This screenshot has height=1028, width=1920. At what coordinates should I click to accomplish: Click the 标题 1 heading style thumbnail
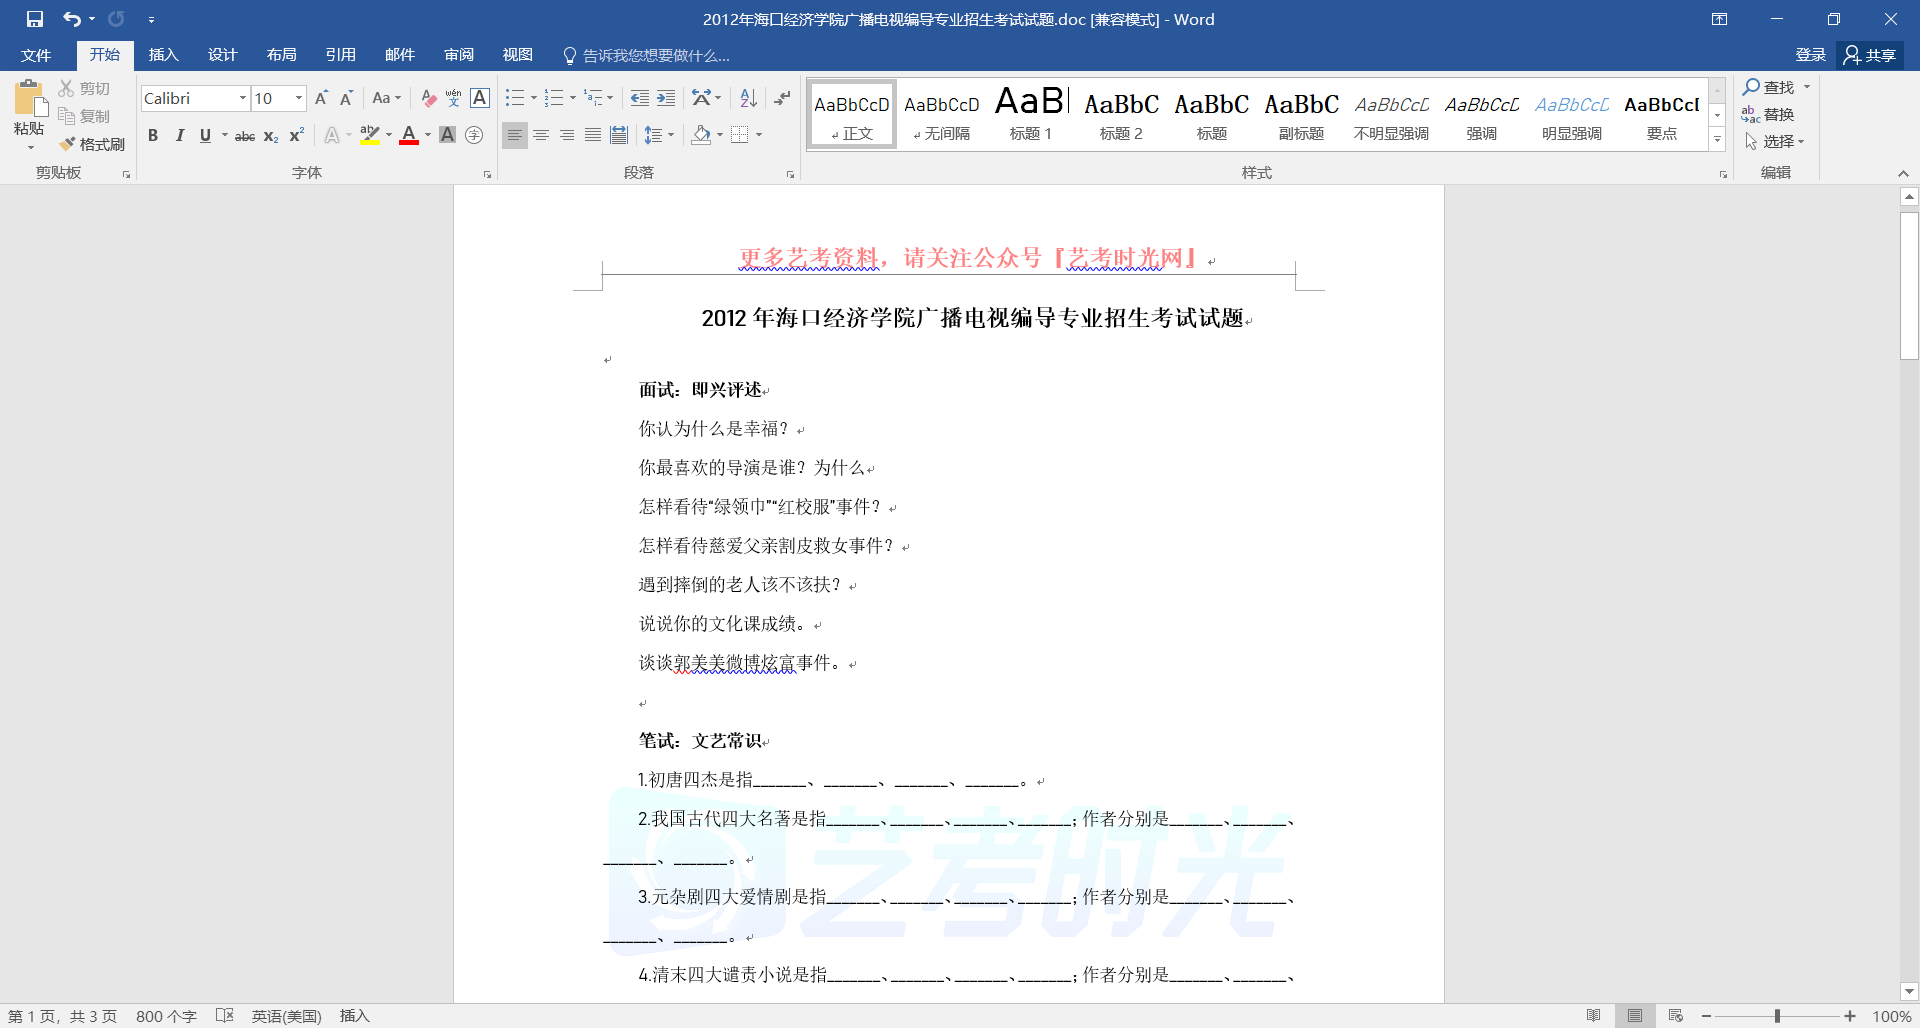pyautogui.click(x=1030, y=113)
